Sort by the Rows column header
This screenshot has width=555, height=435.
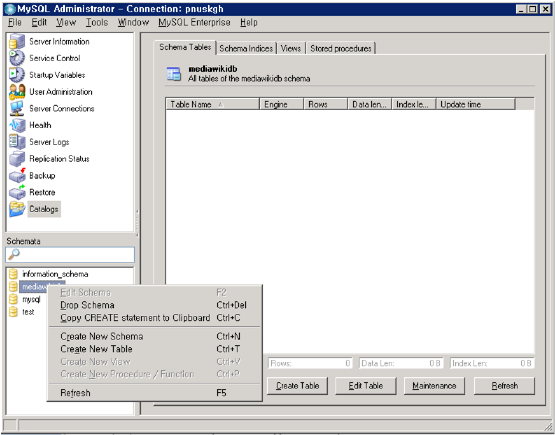[326, 104]
